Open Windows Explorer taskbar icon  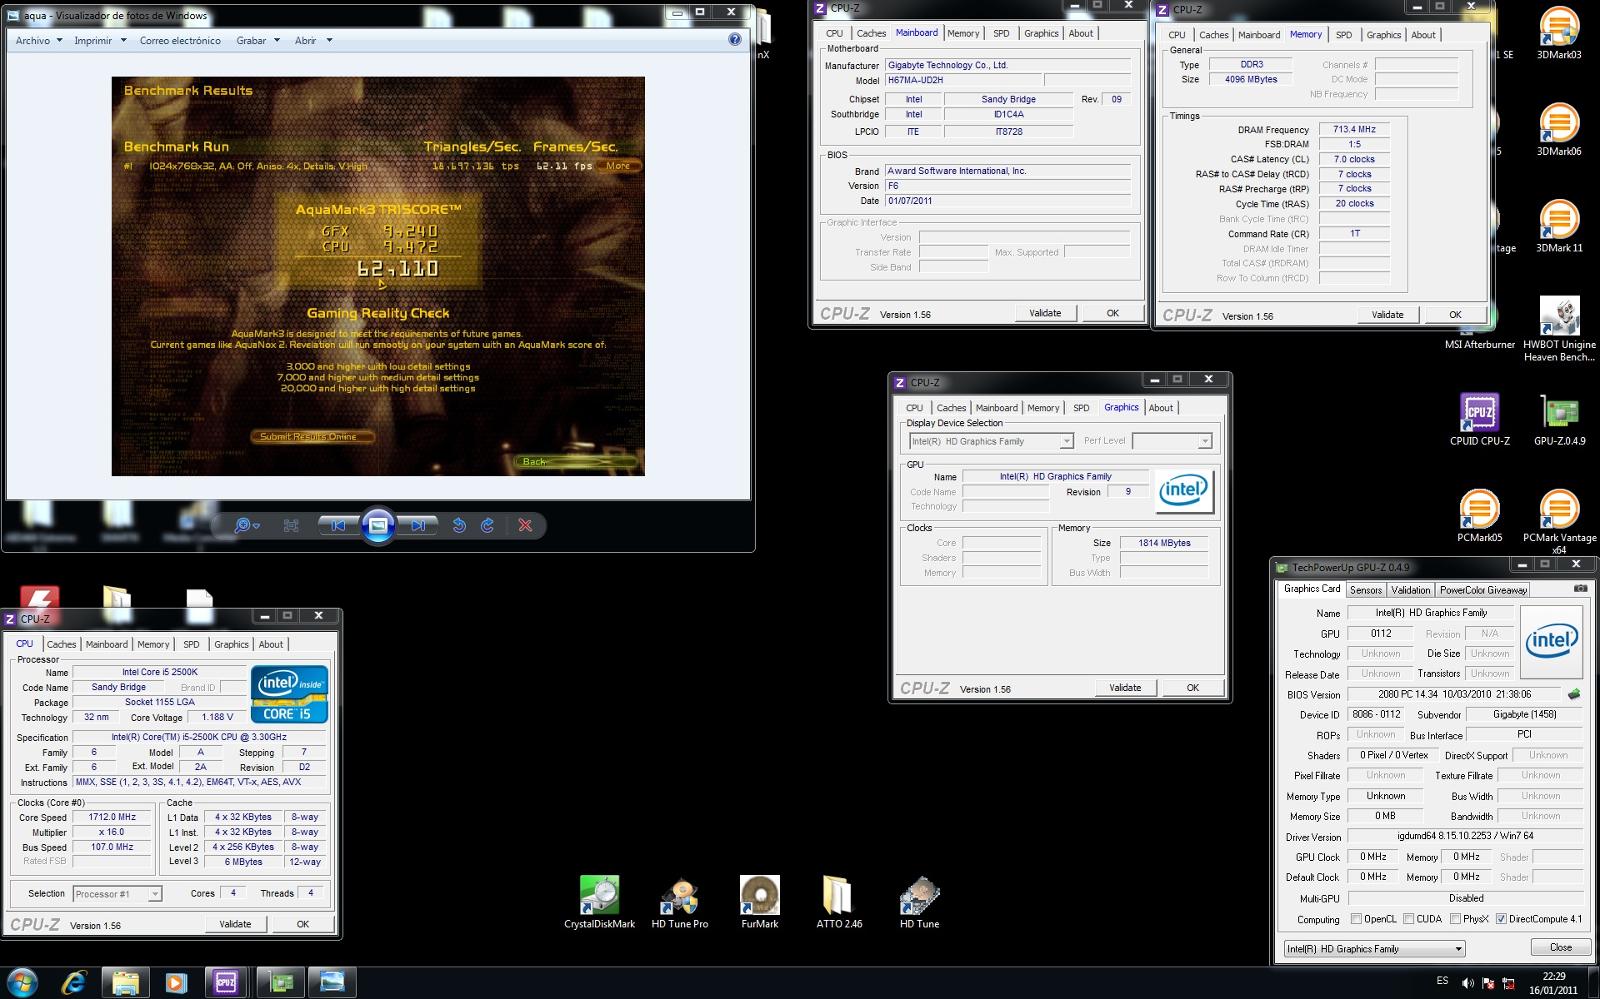[125, 983]
